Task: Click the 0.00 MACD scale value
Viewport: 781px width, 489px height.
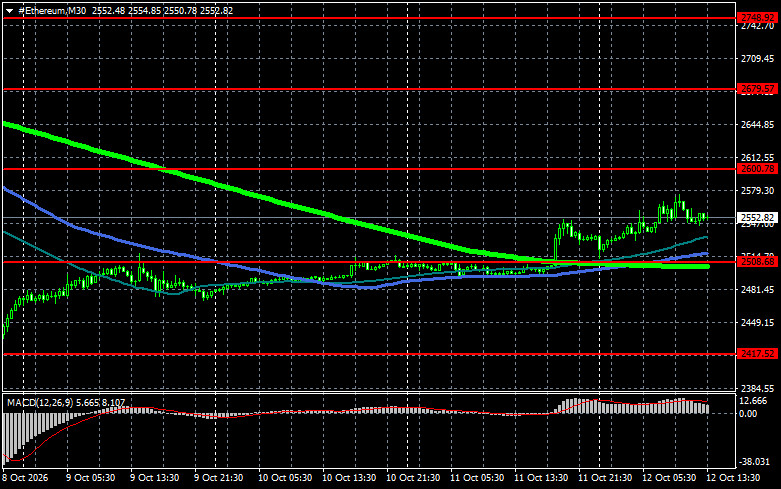Action: tap(748, 413)
